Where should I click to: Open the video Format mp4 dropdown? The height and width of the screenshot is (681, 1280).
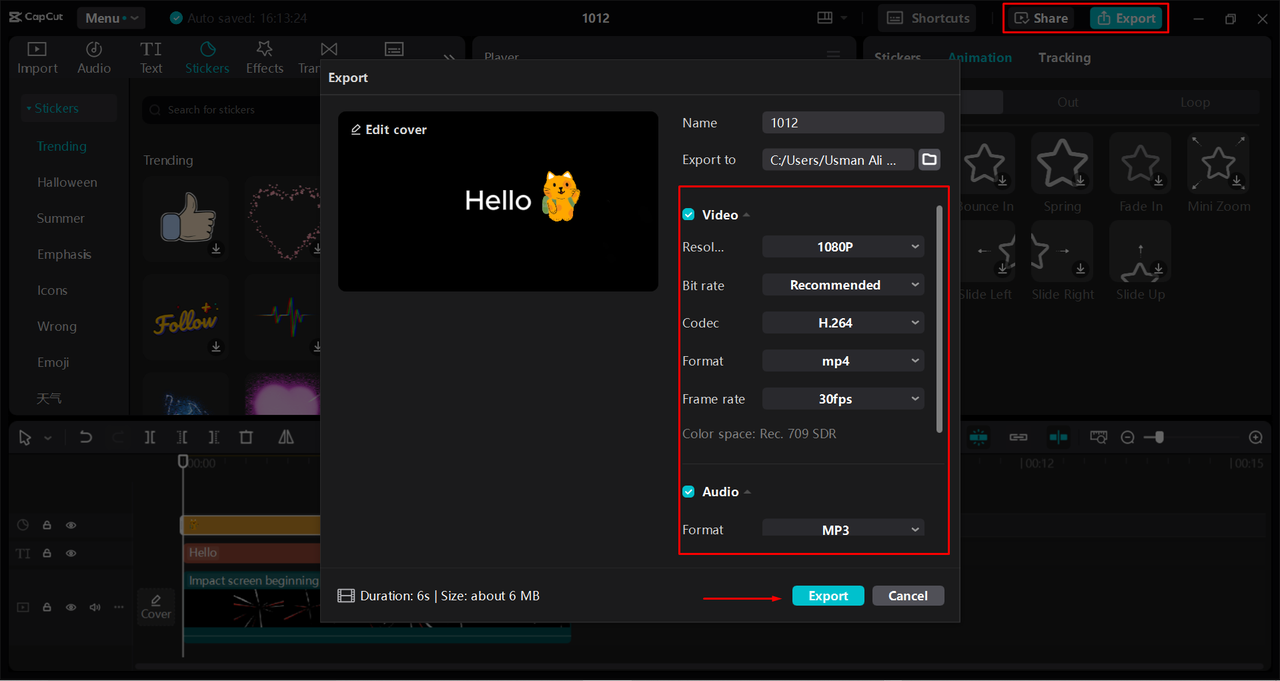[x=843, y=361]
